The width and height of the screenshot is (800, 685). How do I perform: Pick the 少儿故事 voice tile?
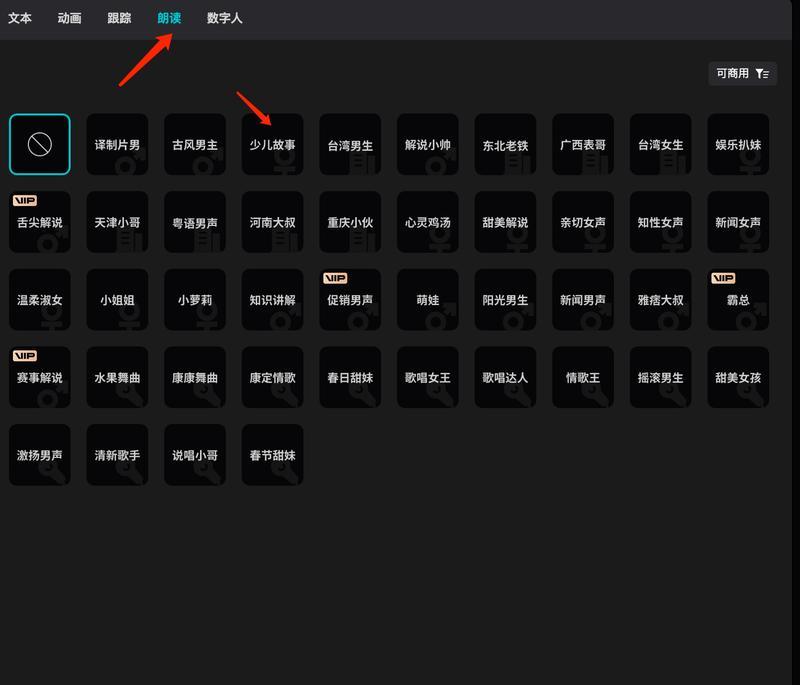click(x=272, y=144)
